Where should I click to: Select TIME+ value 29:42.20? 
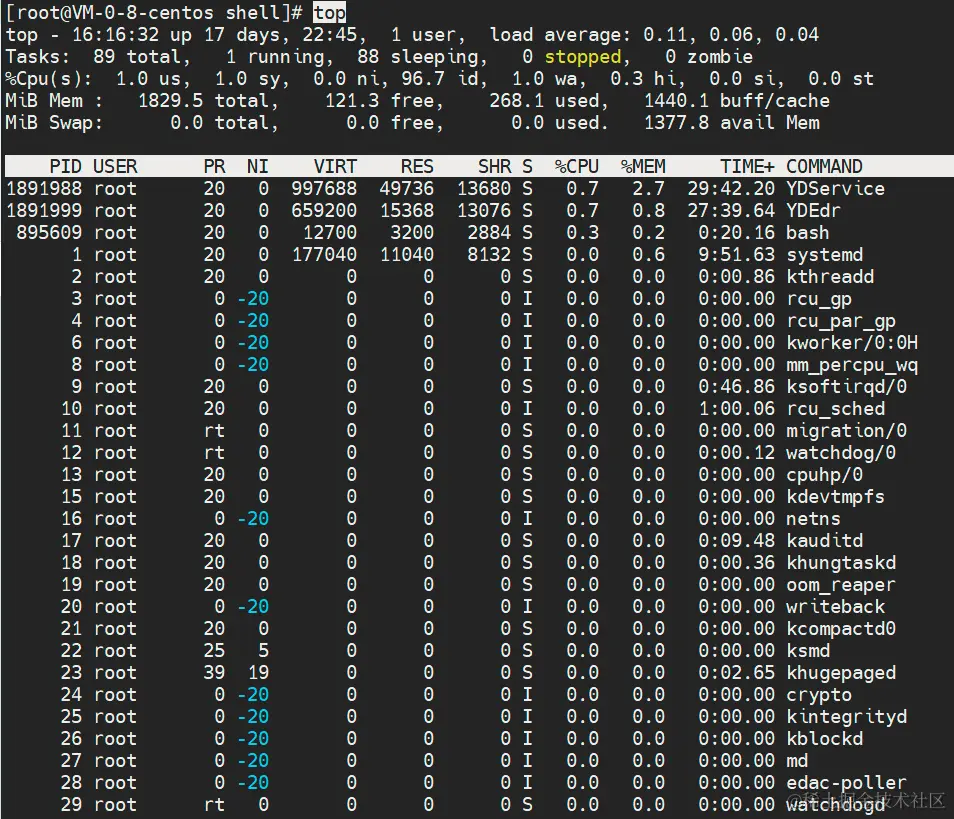[731, 189]
